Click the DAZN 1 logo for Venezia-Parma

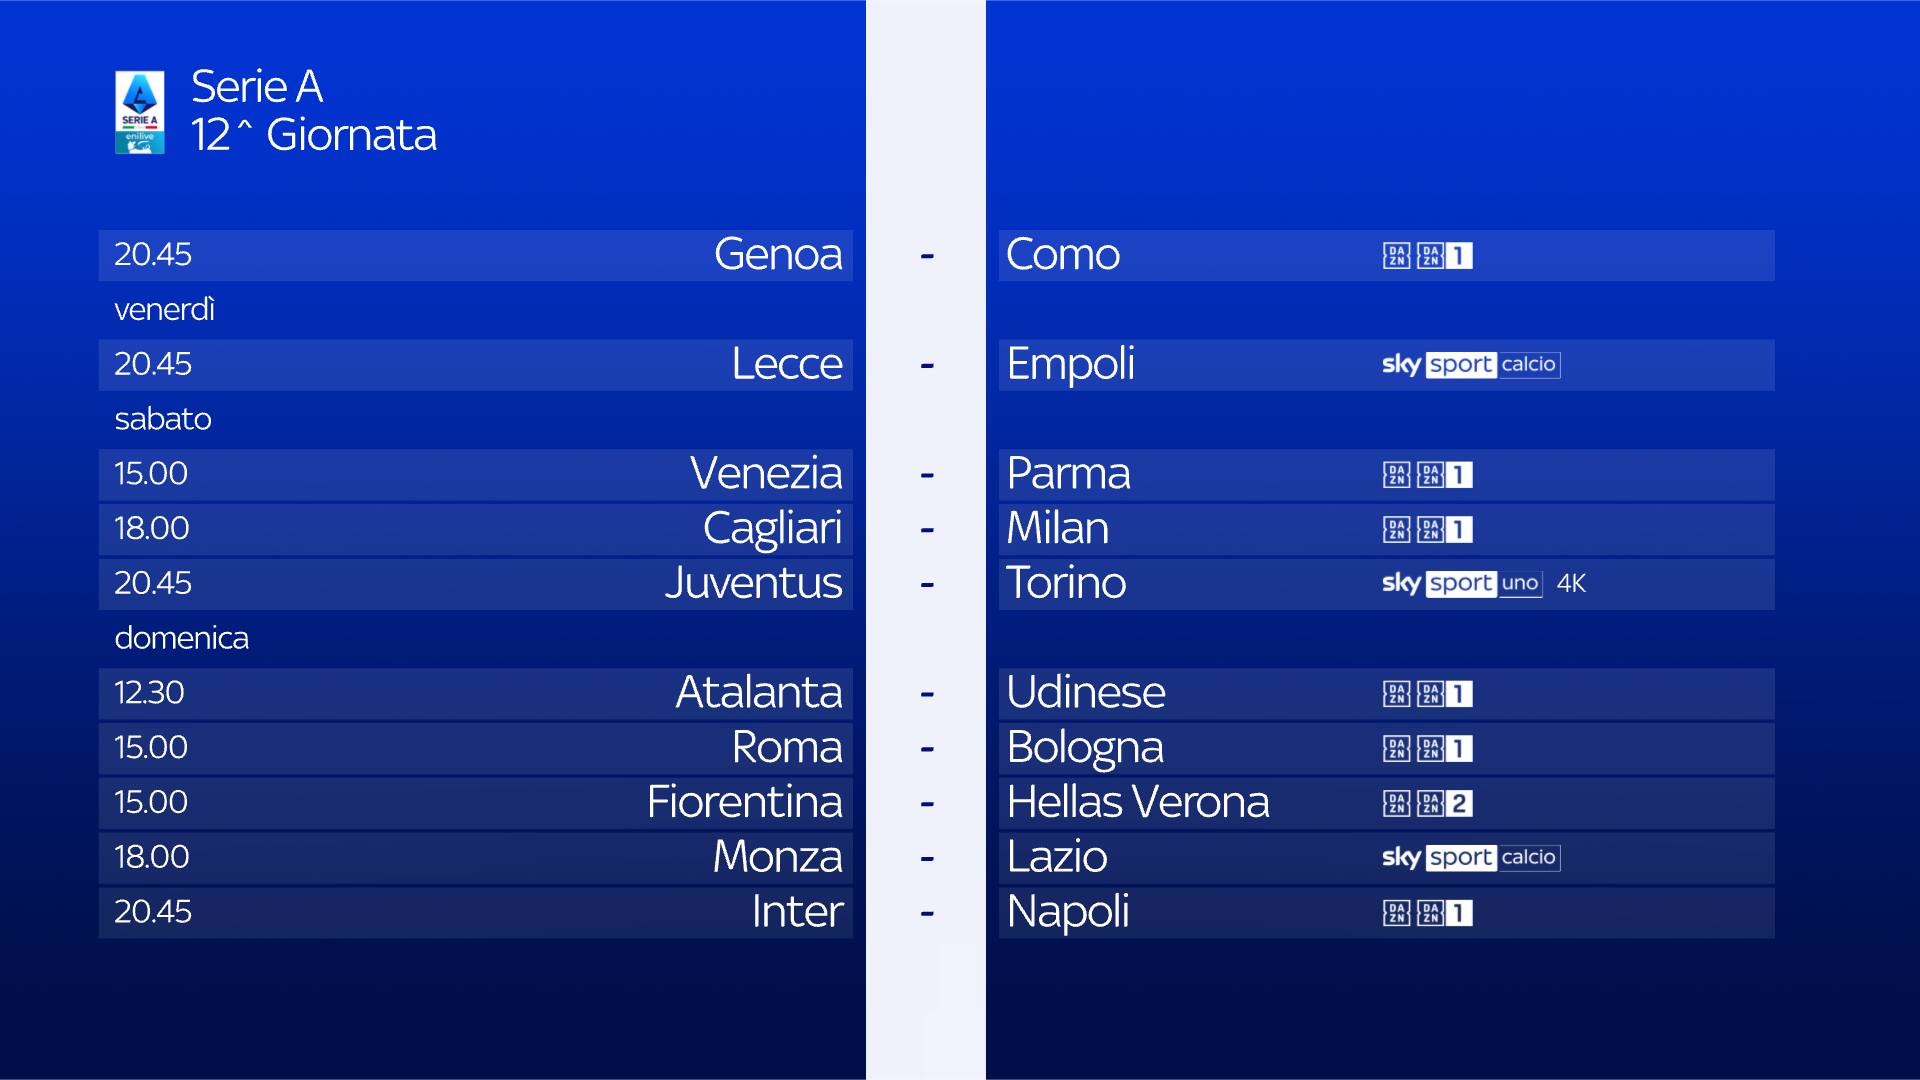(x=1427, y=475)
